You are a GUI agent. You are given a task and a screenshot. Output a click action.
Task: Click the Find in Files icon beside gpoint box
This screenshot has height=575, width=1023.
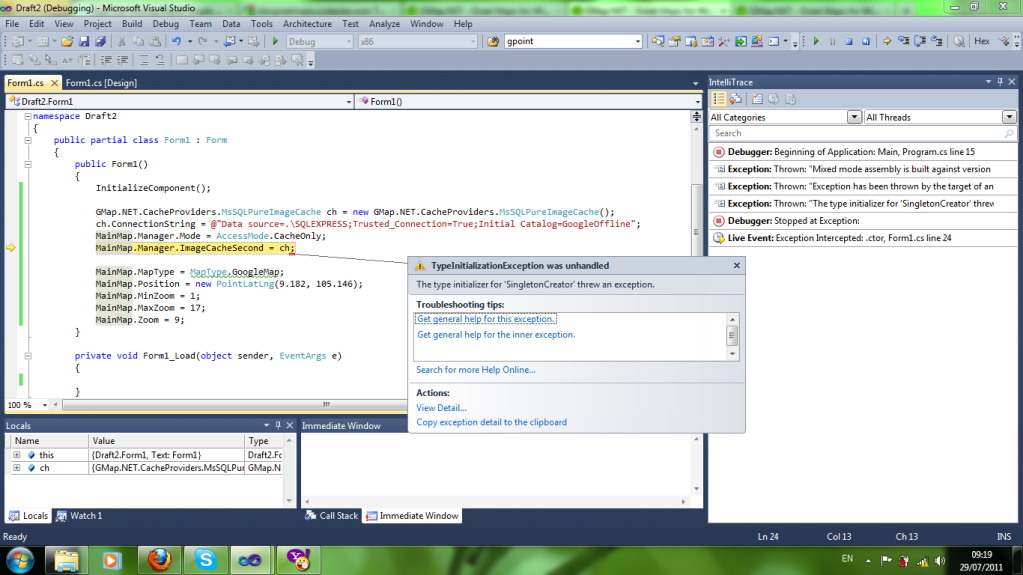click(x=493, y=41)
